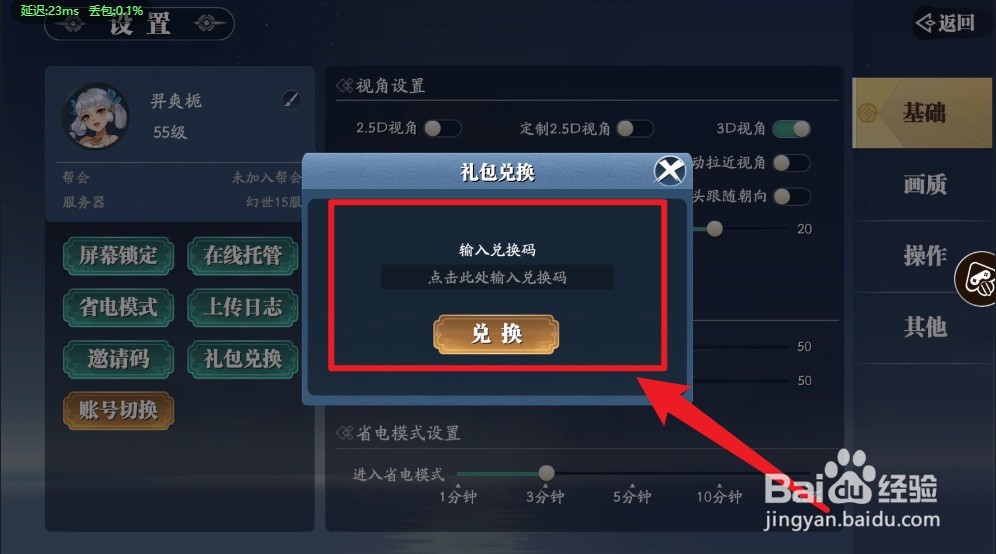Click the 返回 back arrow
Image resolution: width=996 pixels, height=554 pixels.
pos(945,23)
